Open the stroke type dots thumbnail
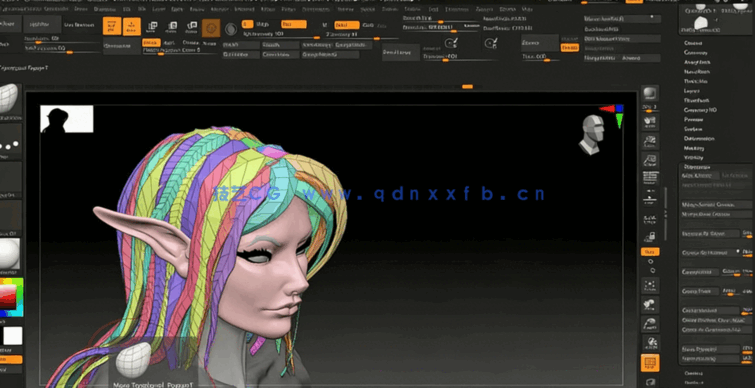 [x=10, y=143]
